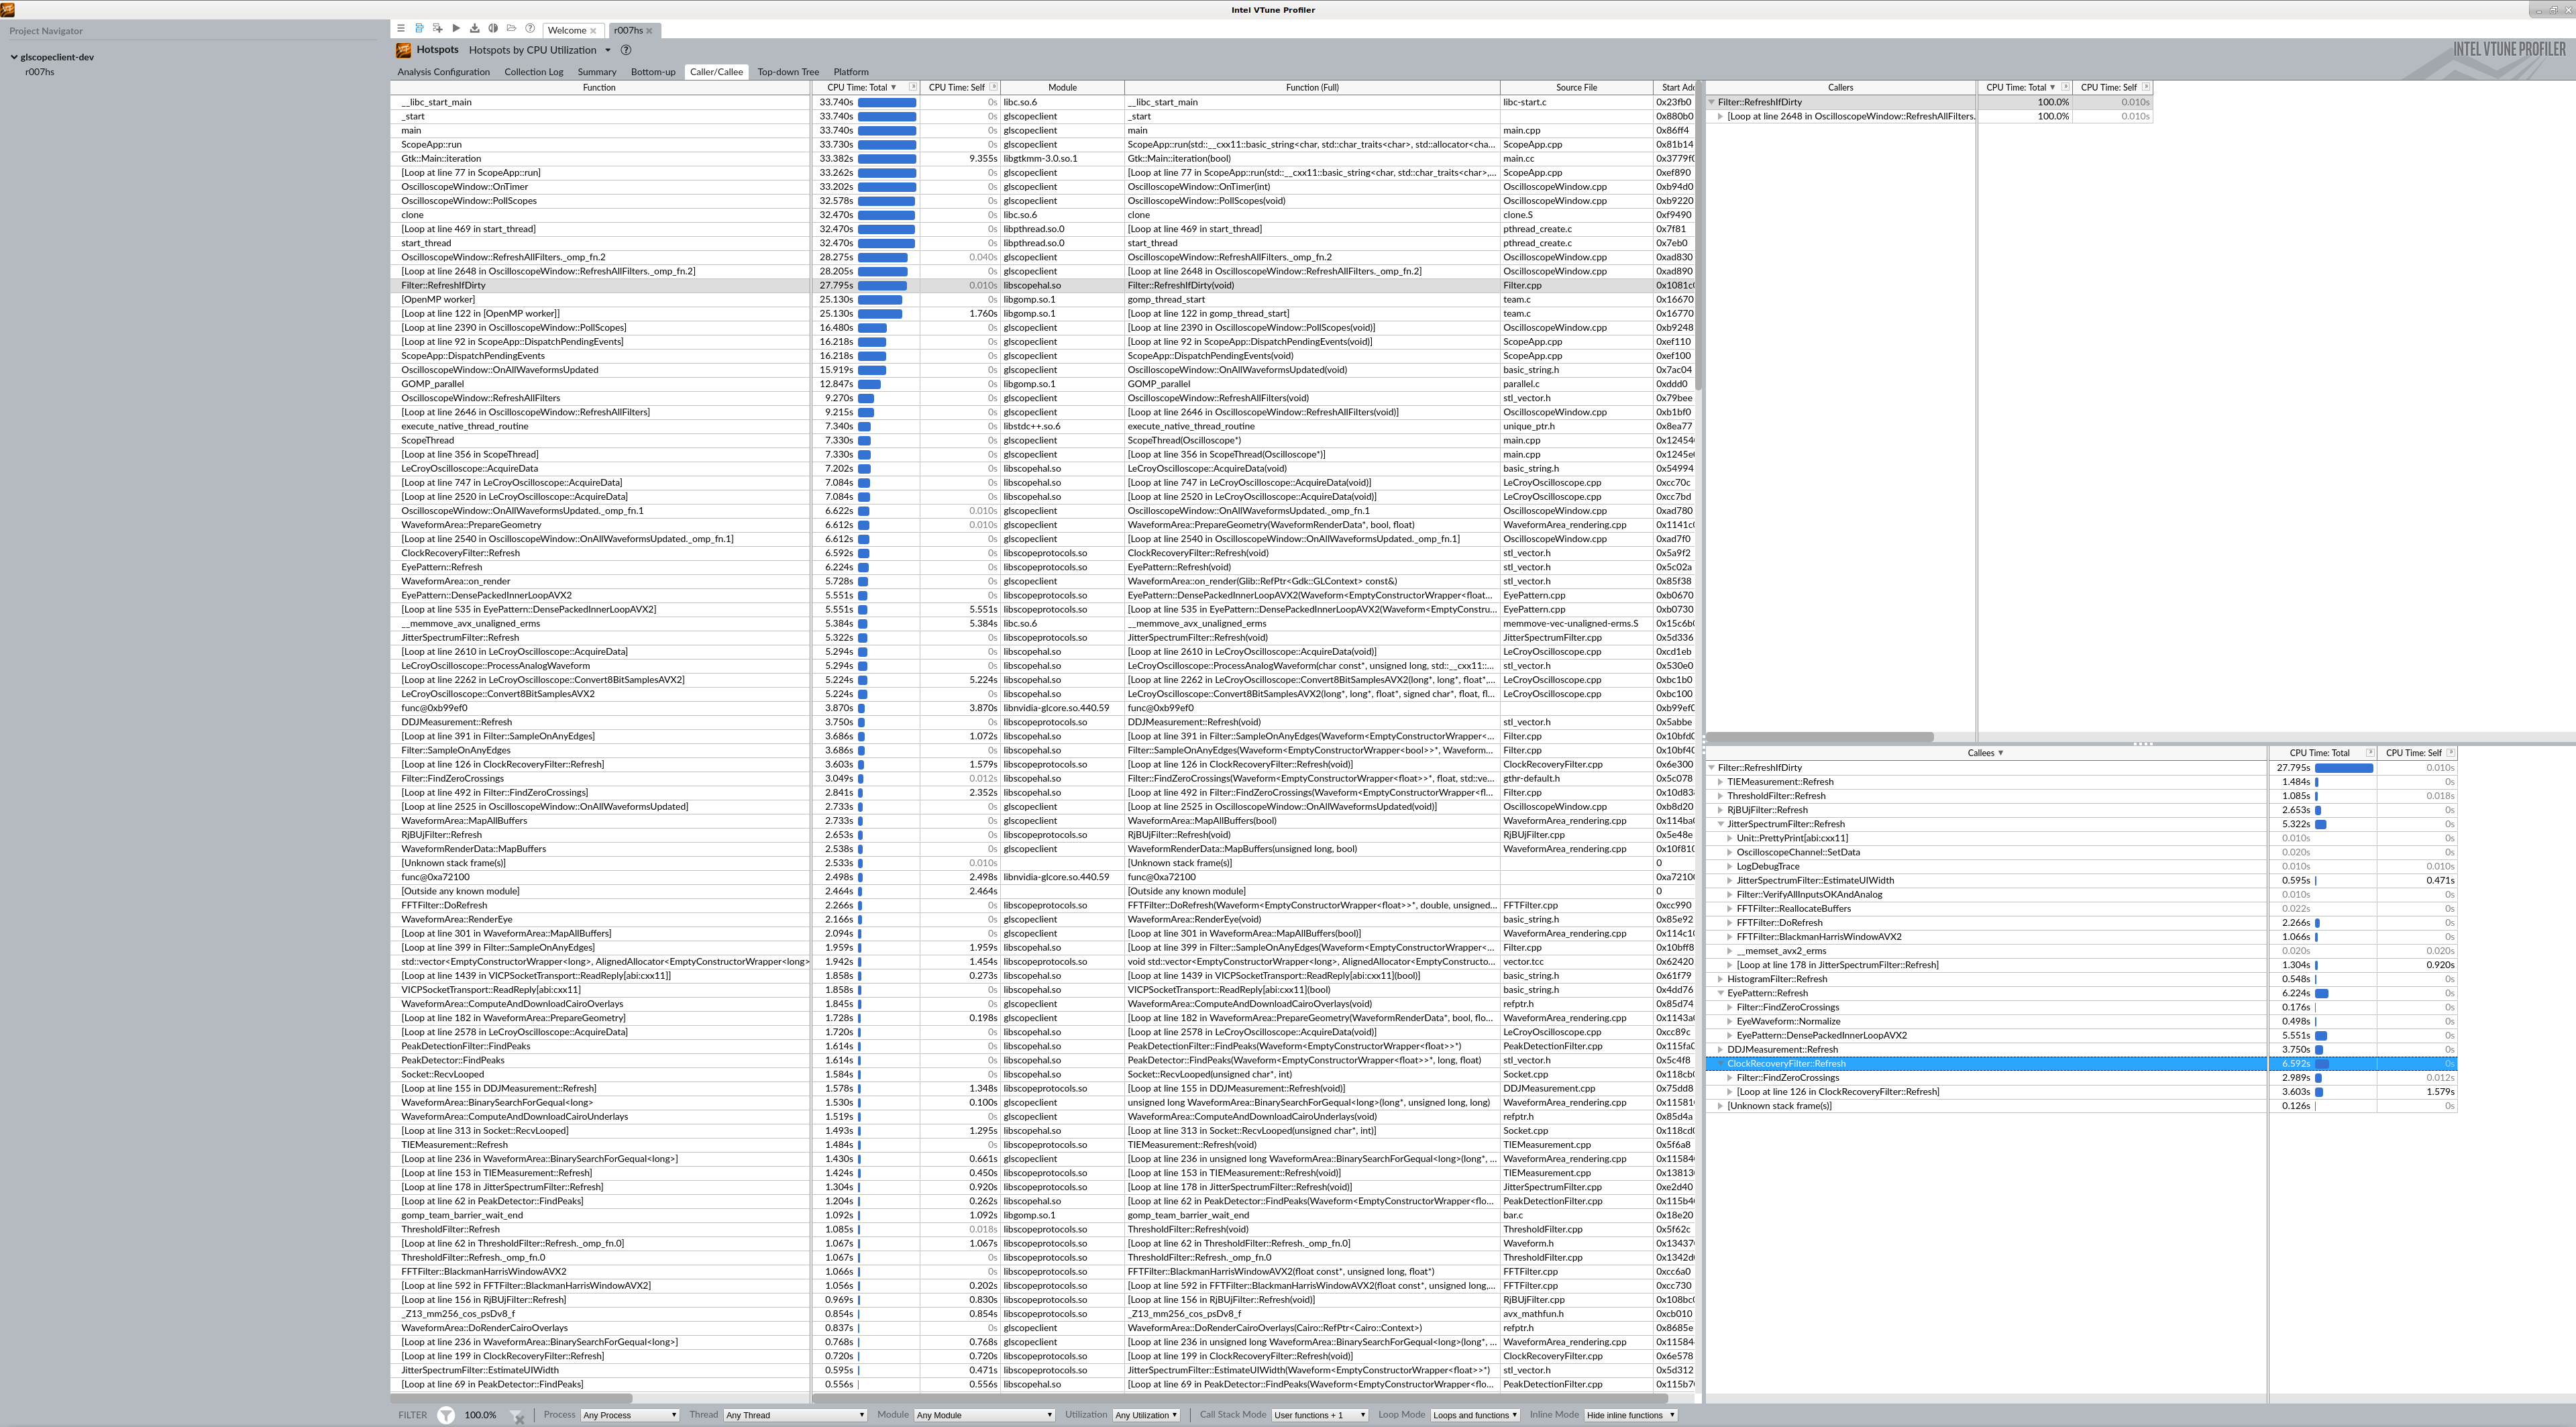Sort by the Module column header
Viewport: 2576px width, 1427px height.
coord(1062,87)
